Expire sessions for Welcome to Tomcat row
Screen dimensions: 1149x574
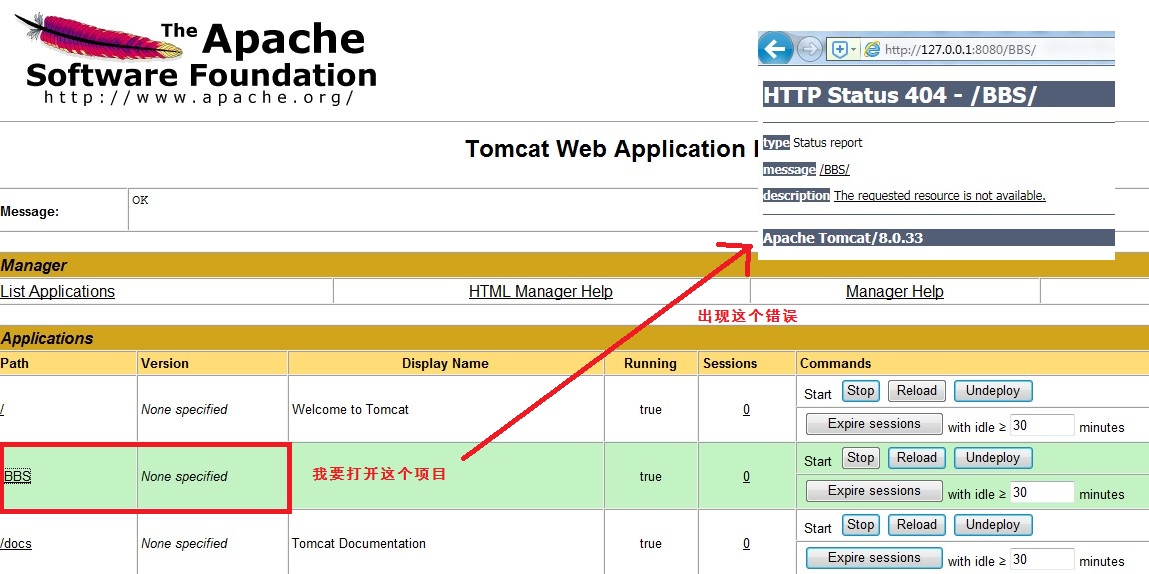tap(874, 424)
